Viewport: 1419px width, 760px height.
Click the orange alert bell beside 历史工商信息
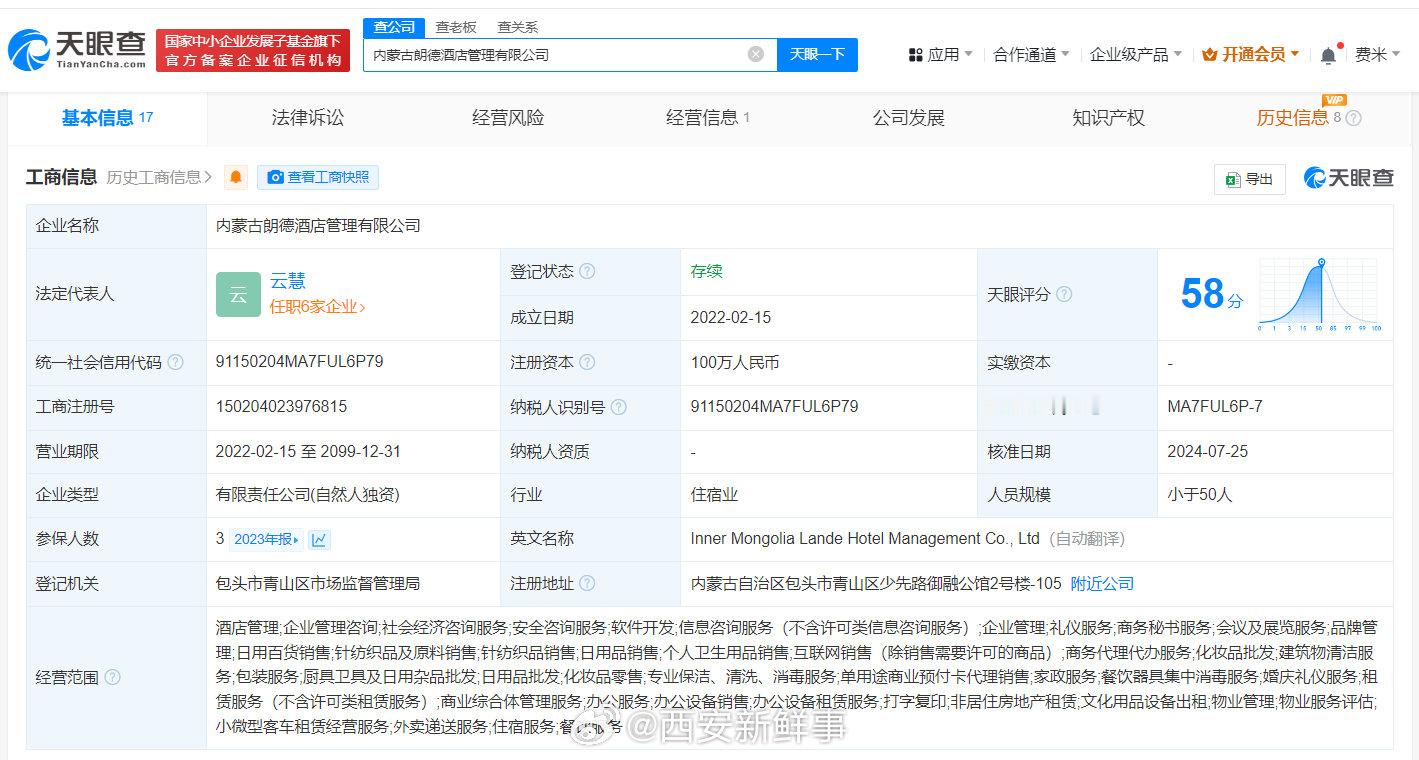click(x=236, y=177)
